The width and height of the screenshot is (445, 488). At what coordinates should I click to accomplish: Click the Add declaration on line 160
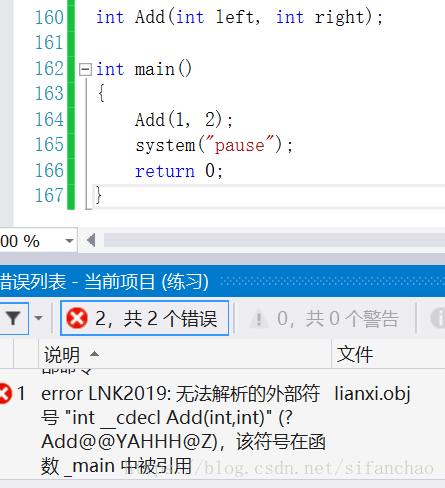click(239, 17)
